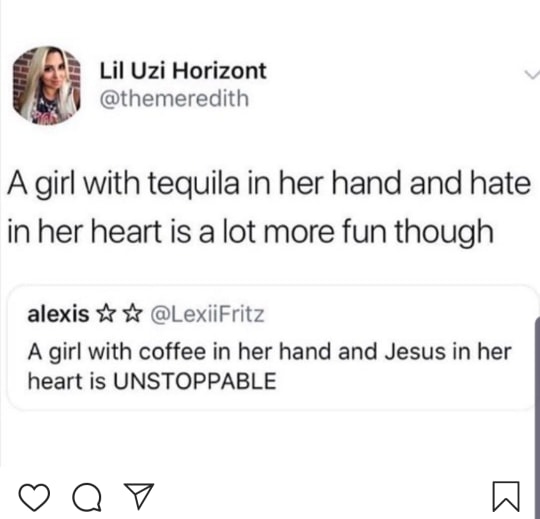Open @themeredith handle link

pos(174,98)
